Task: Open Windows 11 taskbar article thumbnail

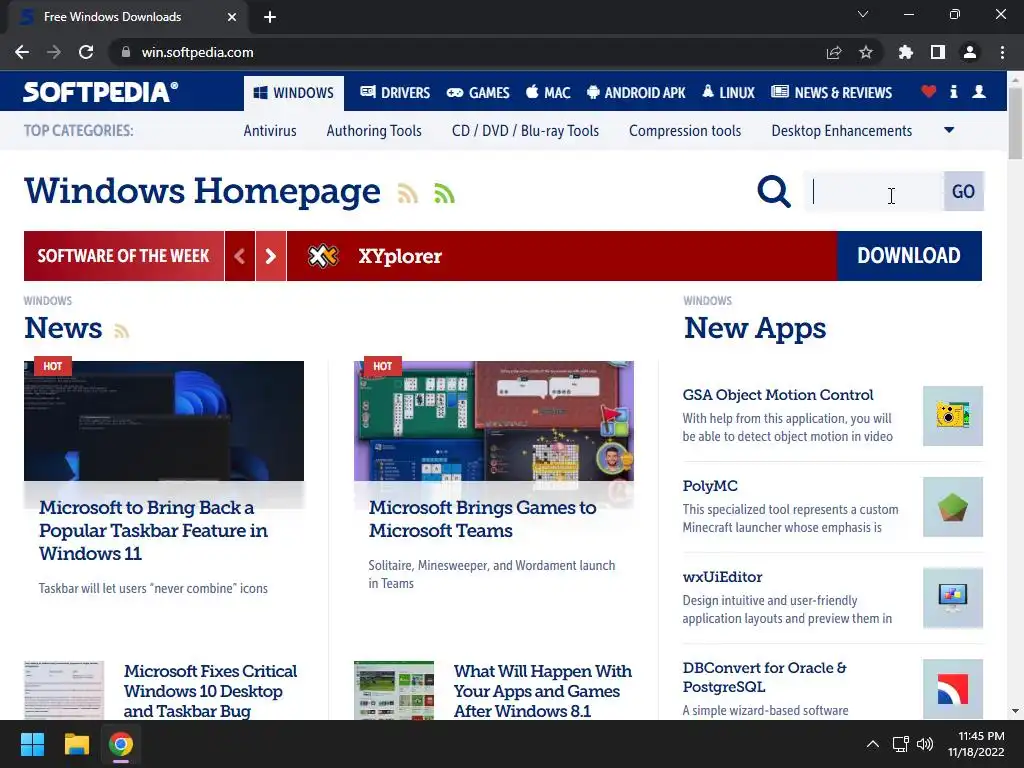Action: (x=164, y=421)
